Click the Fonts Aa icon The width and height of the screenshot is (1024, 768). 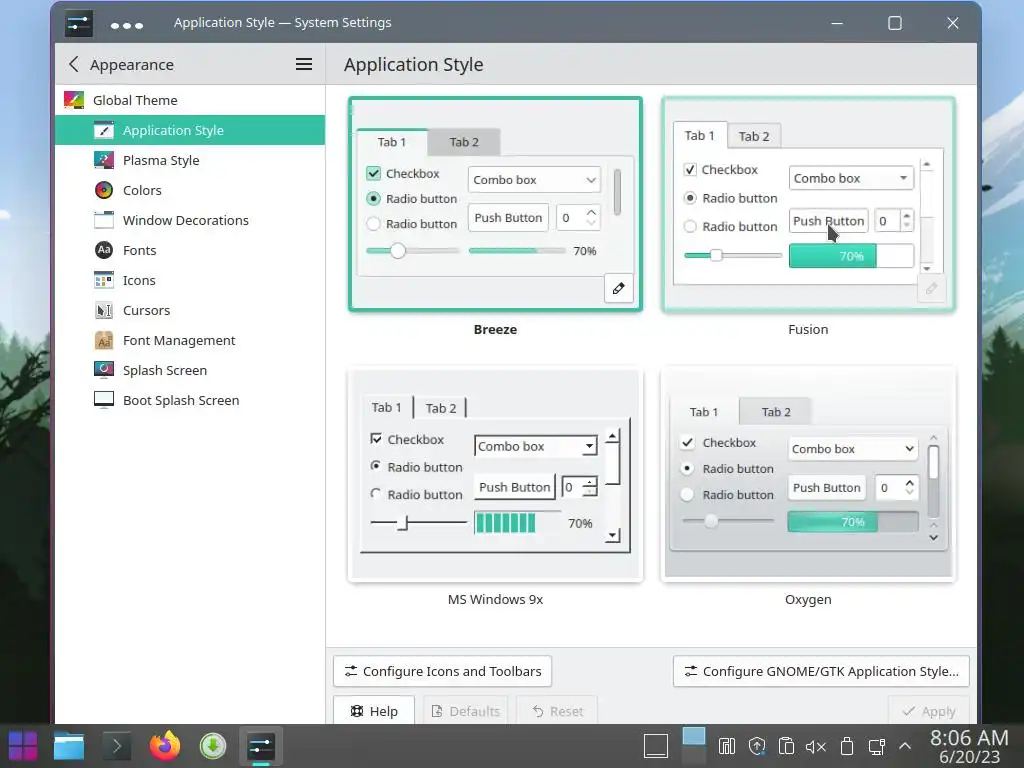(x=104, y=250)
